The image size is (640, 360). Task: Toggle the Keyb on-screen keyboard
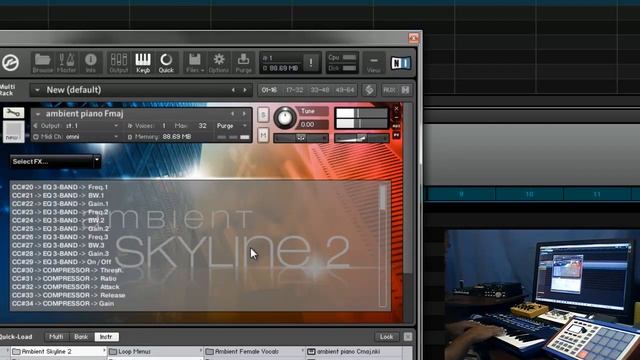143,63
